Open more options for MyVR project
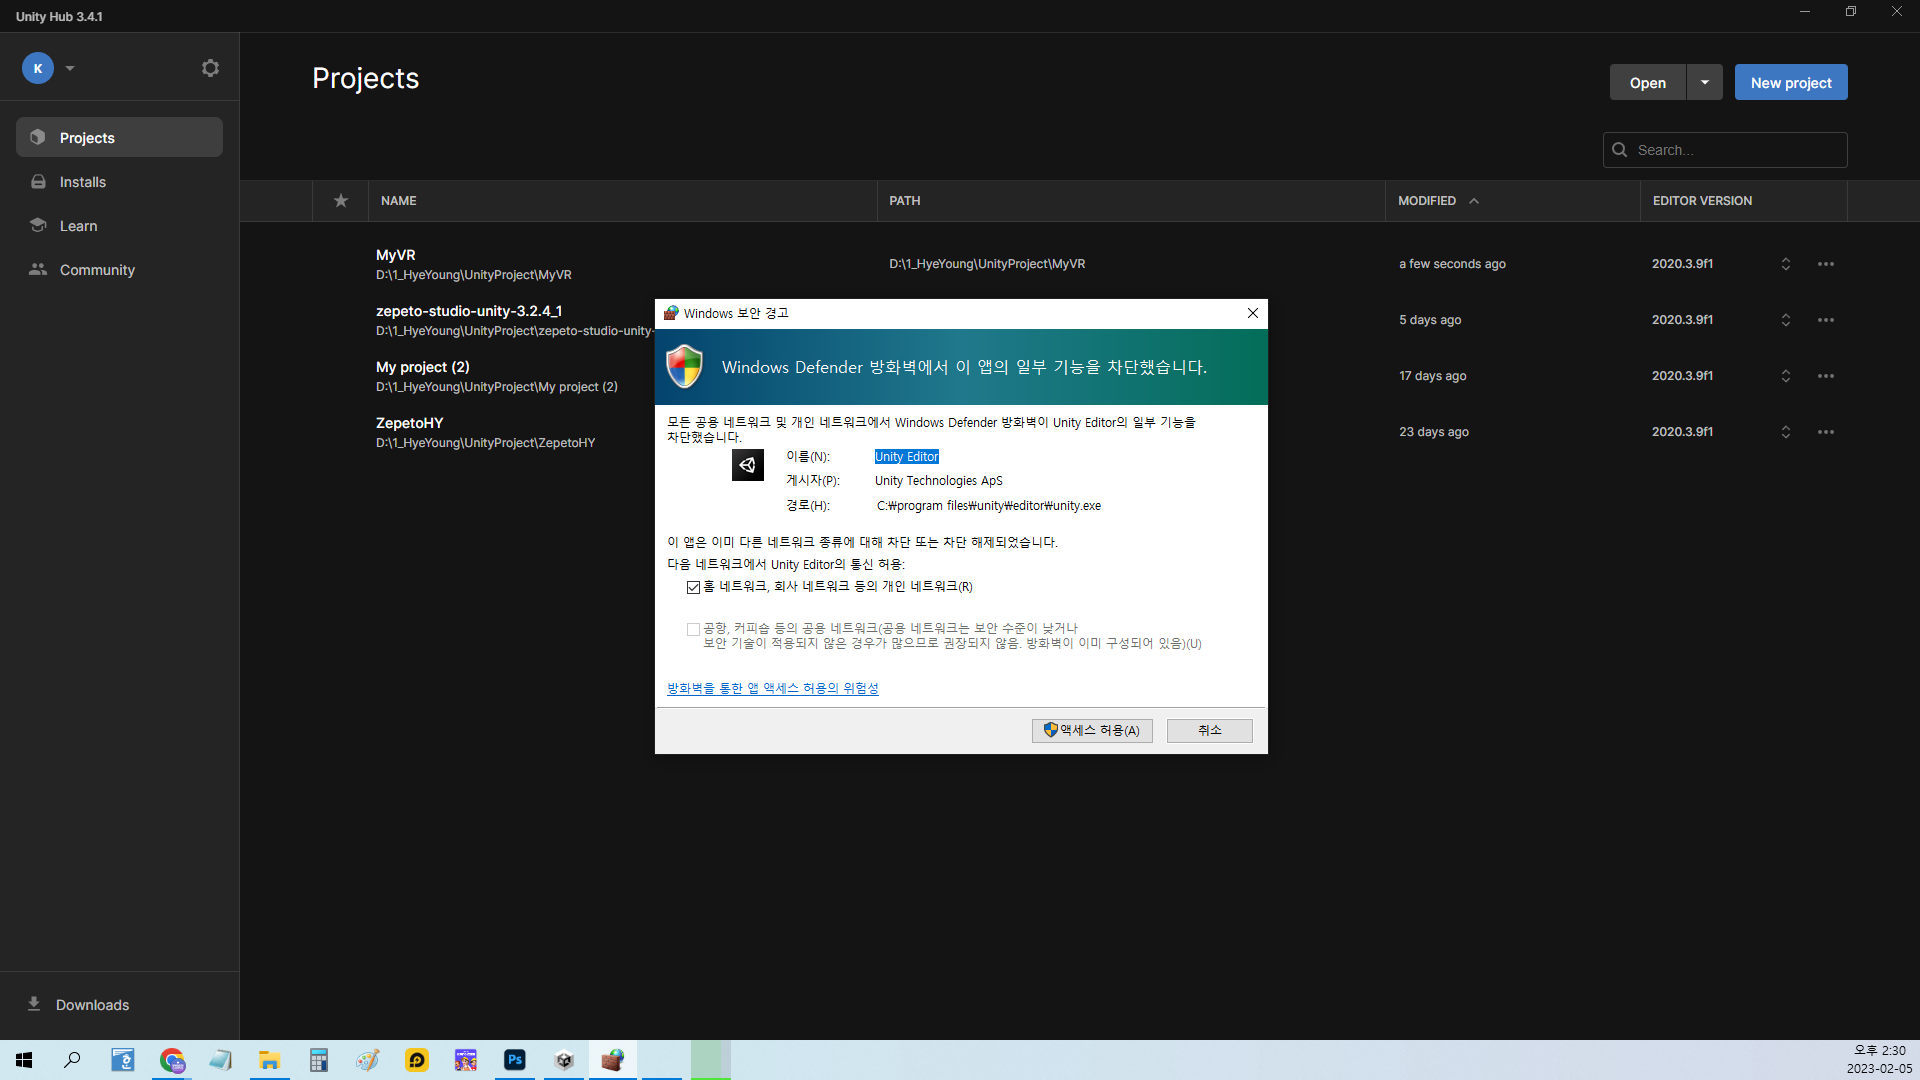The height and width of the screenshot is (1080, 1920). click(1826, 264)
